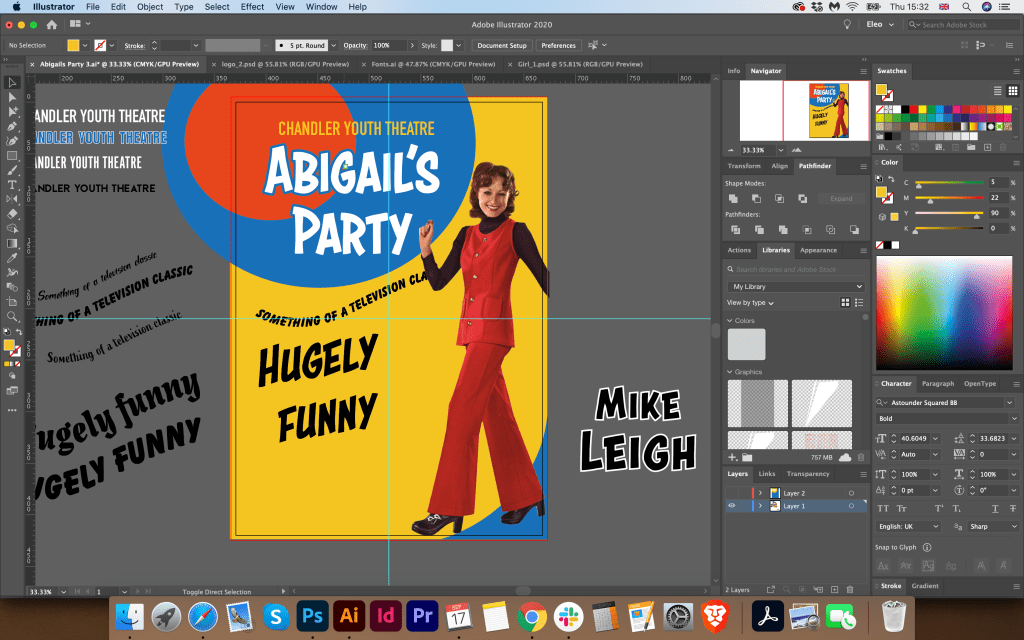The image size is (1024, 640).
Task: Select the Type tool in the toolbar
Action: pos(12,185)
